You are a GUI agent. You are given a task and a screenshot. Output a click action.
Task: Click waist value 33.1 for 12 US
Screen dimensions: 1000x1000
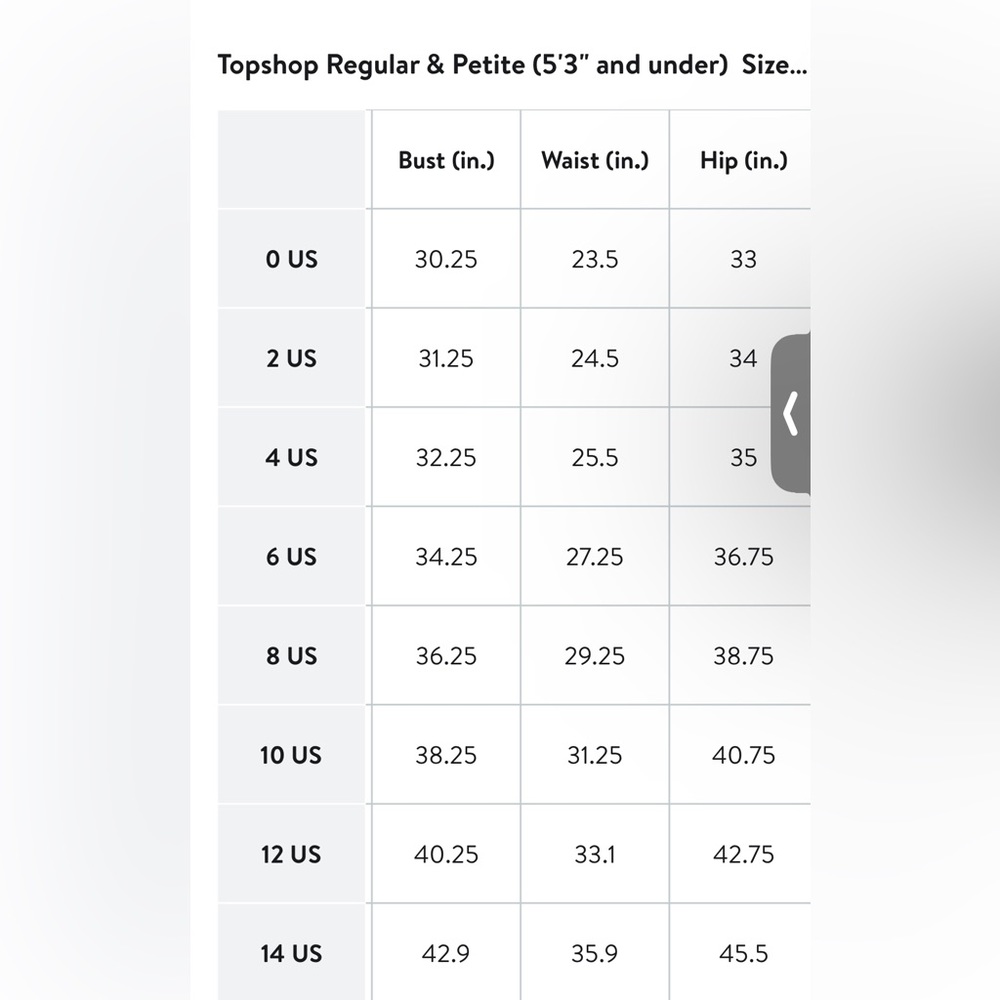click(x=595, y=854)
